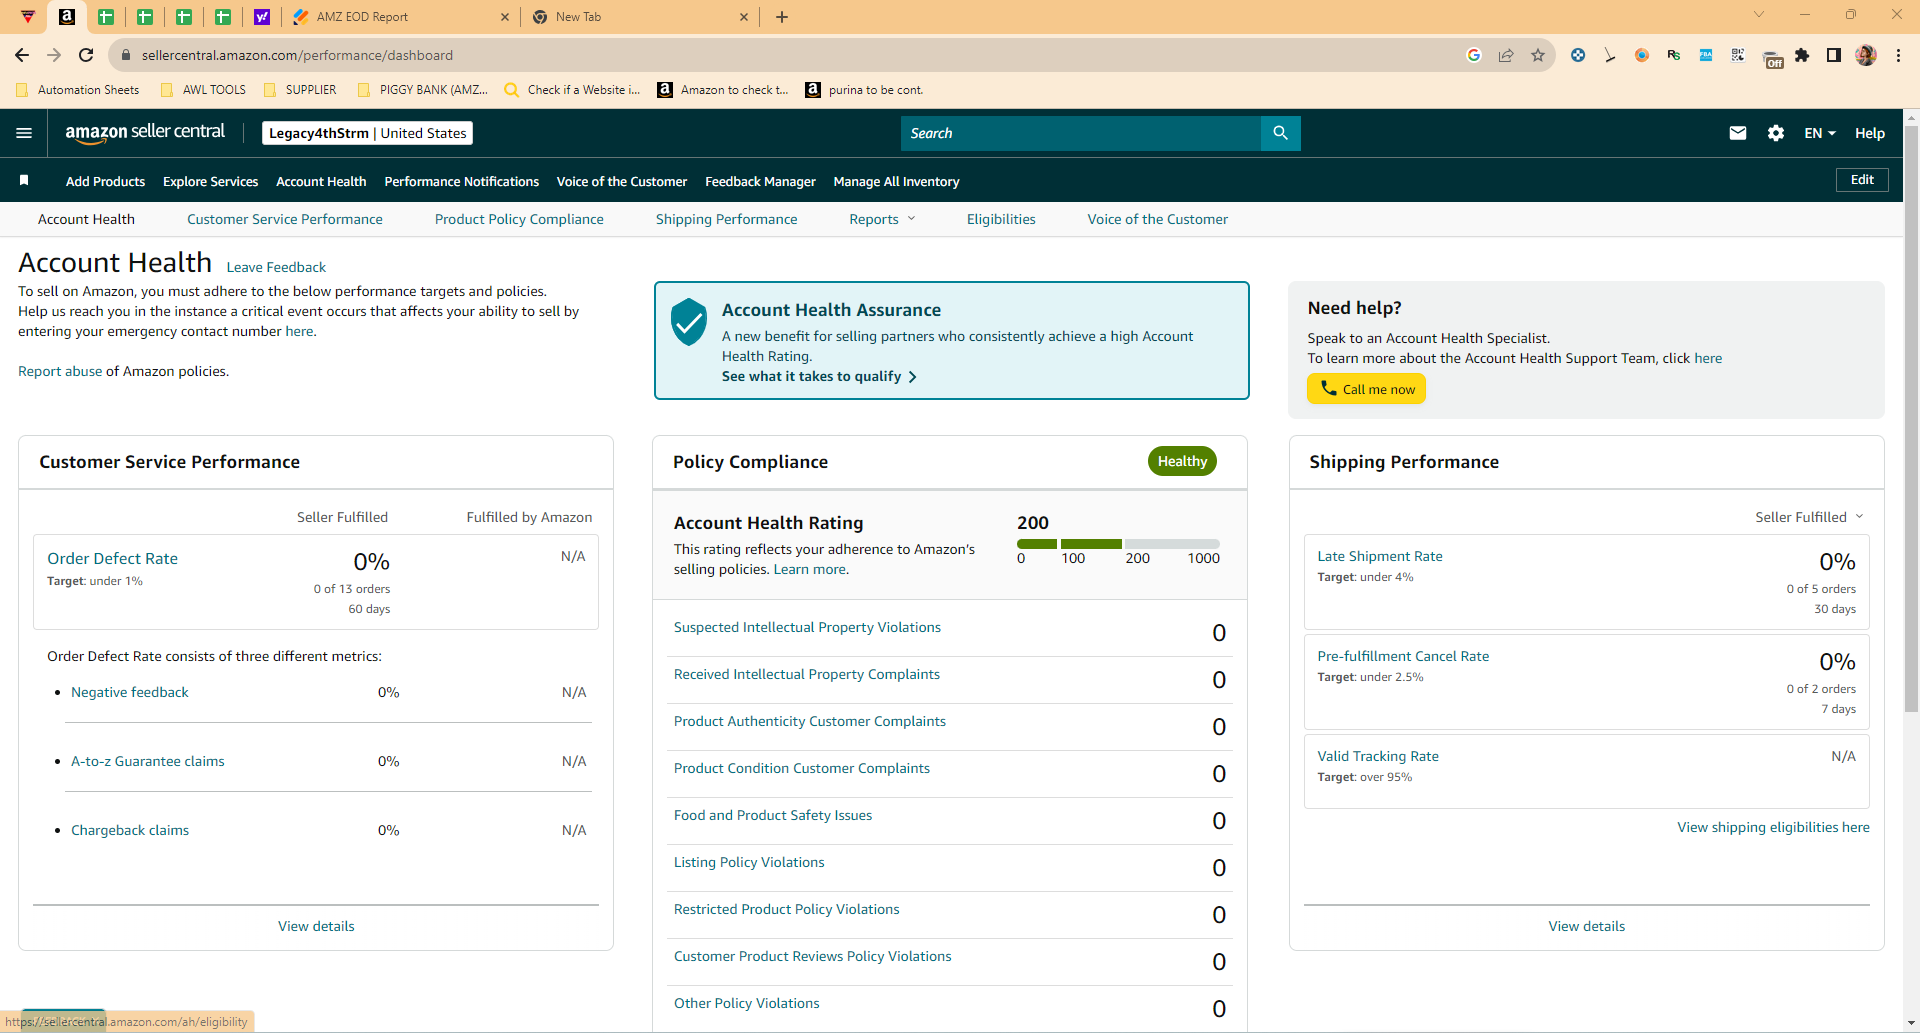Open Suspected Intellectual Property Violations link
Viewport: 1920px width, 1033px height.
coord(807,627)
